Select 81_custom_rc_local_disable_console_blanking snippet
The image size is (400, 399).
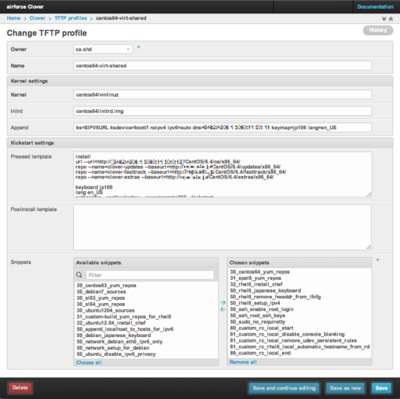click(x=287, y=334)
